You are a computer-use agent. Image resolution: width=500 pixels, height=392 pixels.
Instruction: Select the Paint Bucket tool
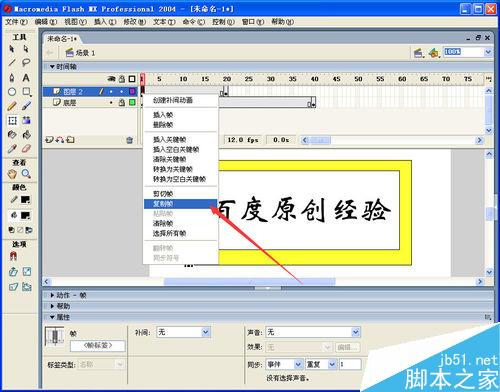point(26,135)
